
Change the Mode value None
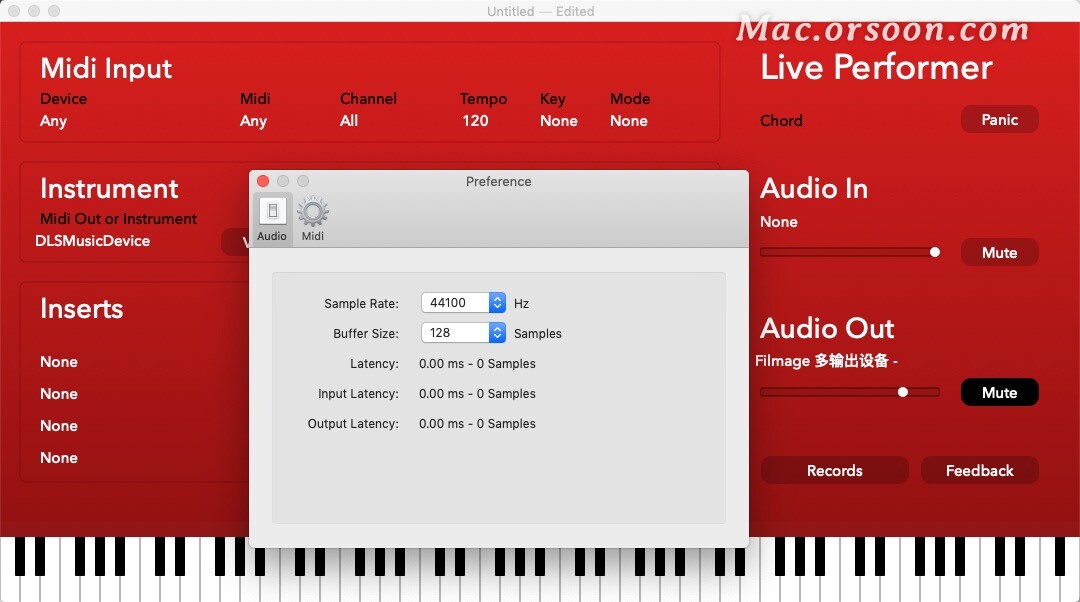pos(629,121)
